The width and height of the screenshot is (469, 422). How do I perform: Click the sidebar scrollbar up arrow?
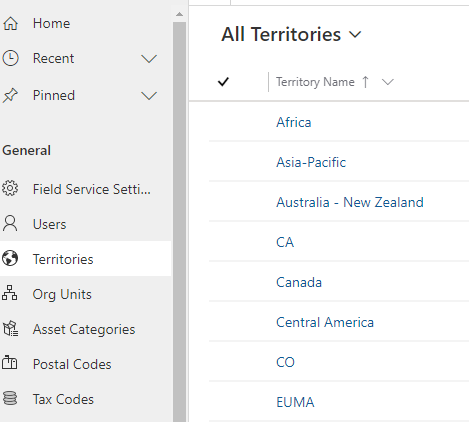coord(179,14)
